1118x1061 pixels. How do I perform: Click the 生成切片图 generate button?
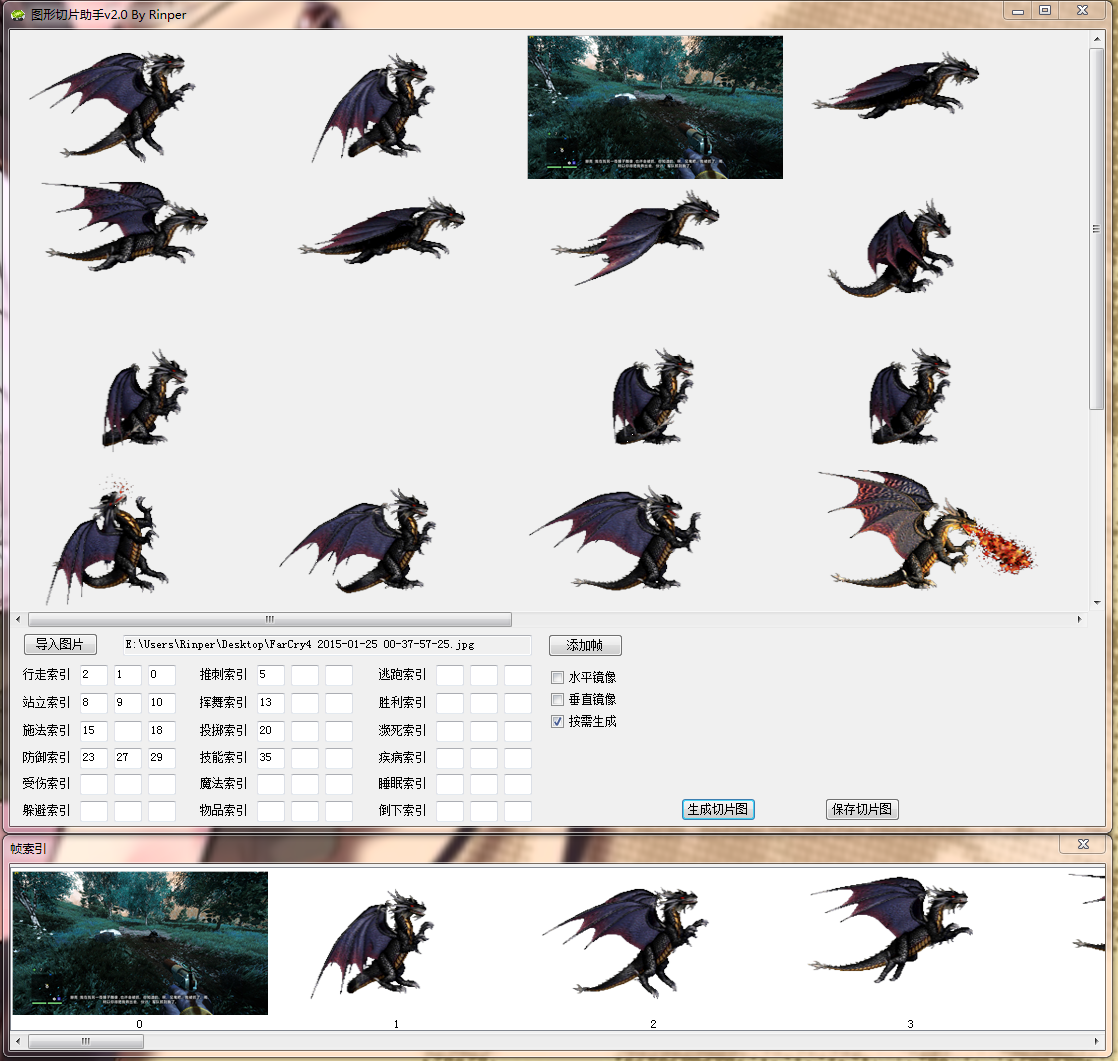pyautogui.click(x=718, y=809)
